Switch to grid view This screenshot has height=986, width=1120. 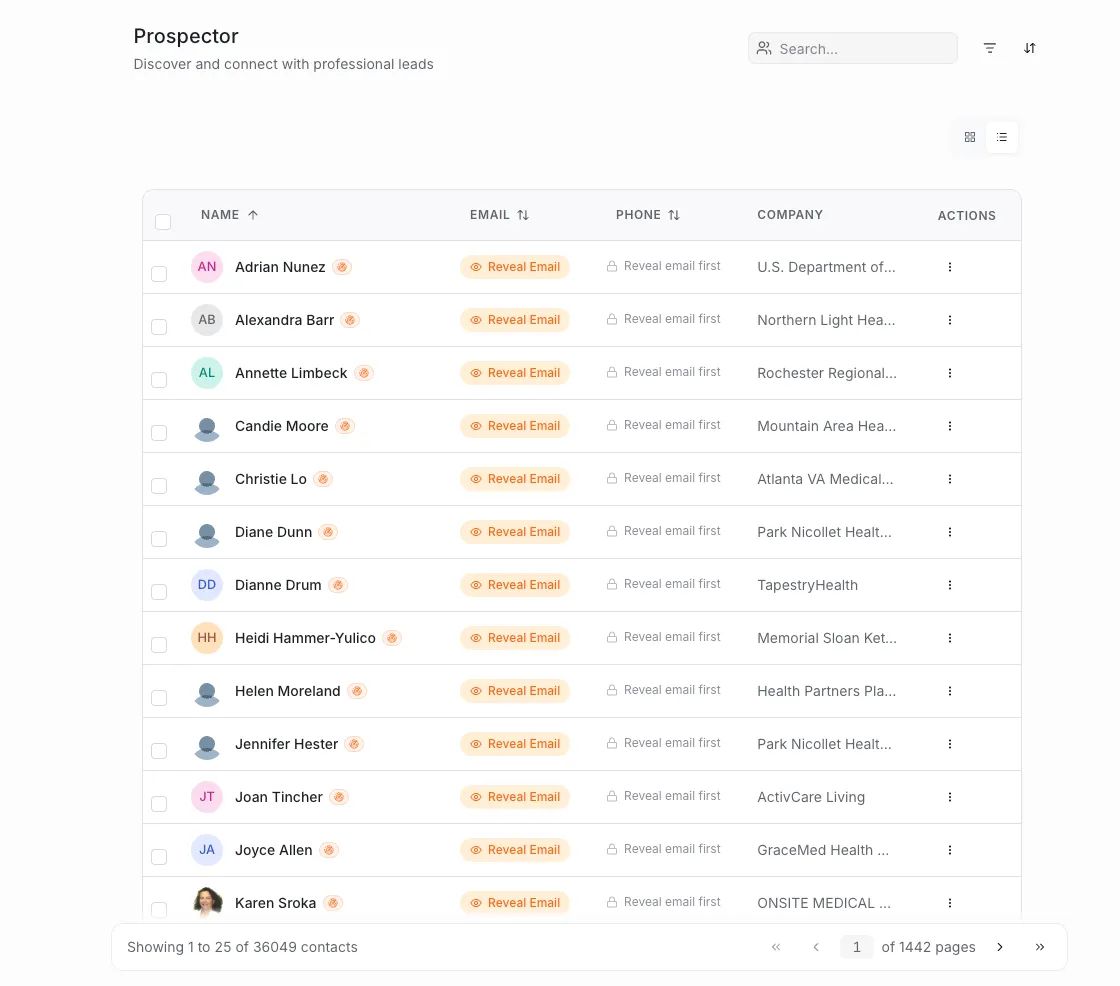tap(969, 137)
